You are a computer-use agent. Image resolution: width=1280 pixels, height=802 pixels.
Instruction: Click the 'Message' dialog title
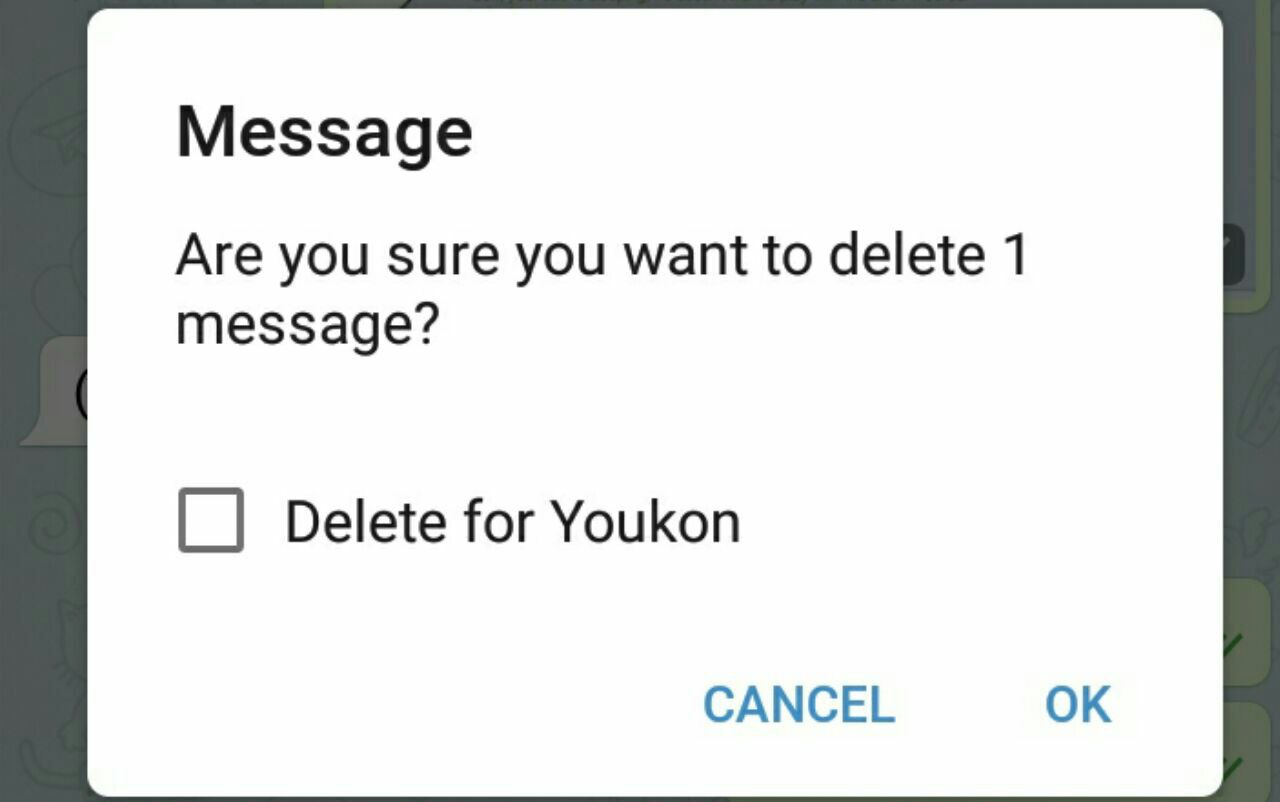point(324,132)
